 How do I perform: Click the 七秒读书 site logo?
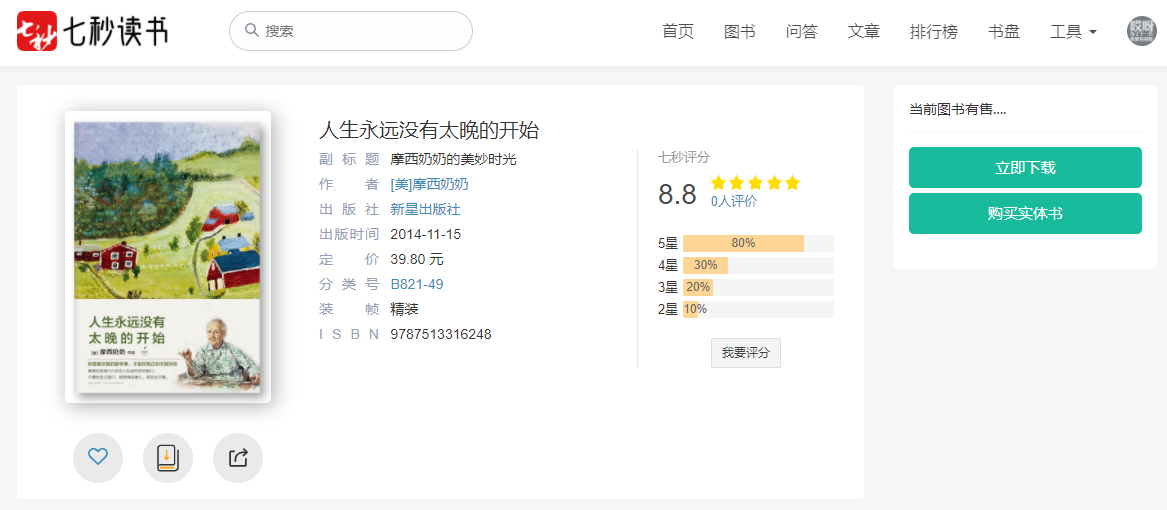tap(92, 31)
